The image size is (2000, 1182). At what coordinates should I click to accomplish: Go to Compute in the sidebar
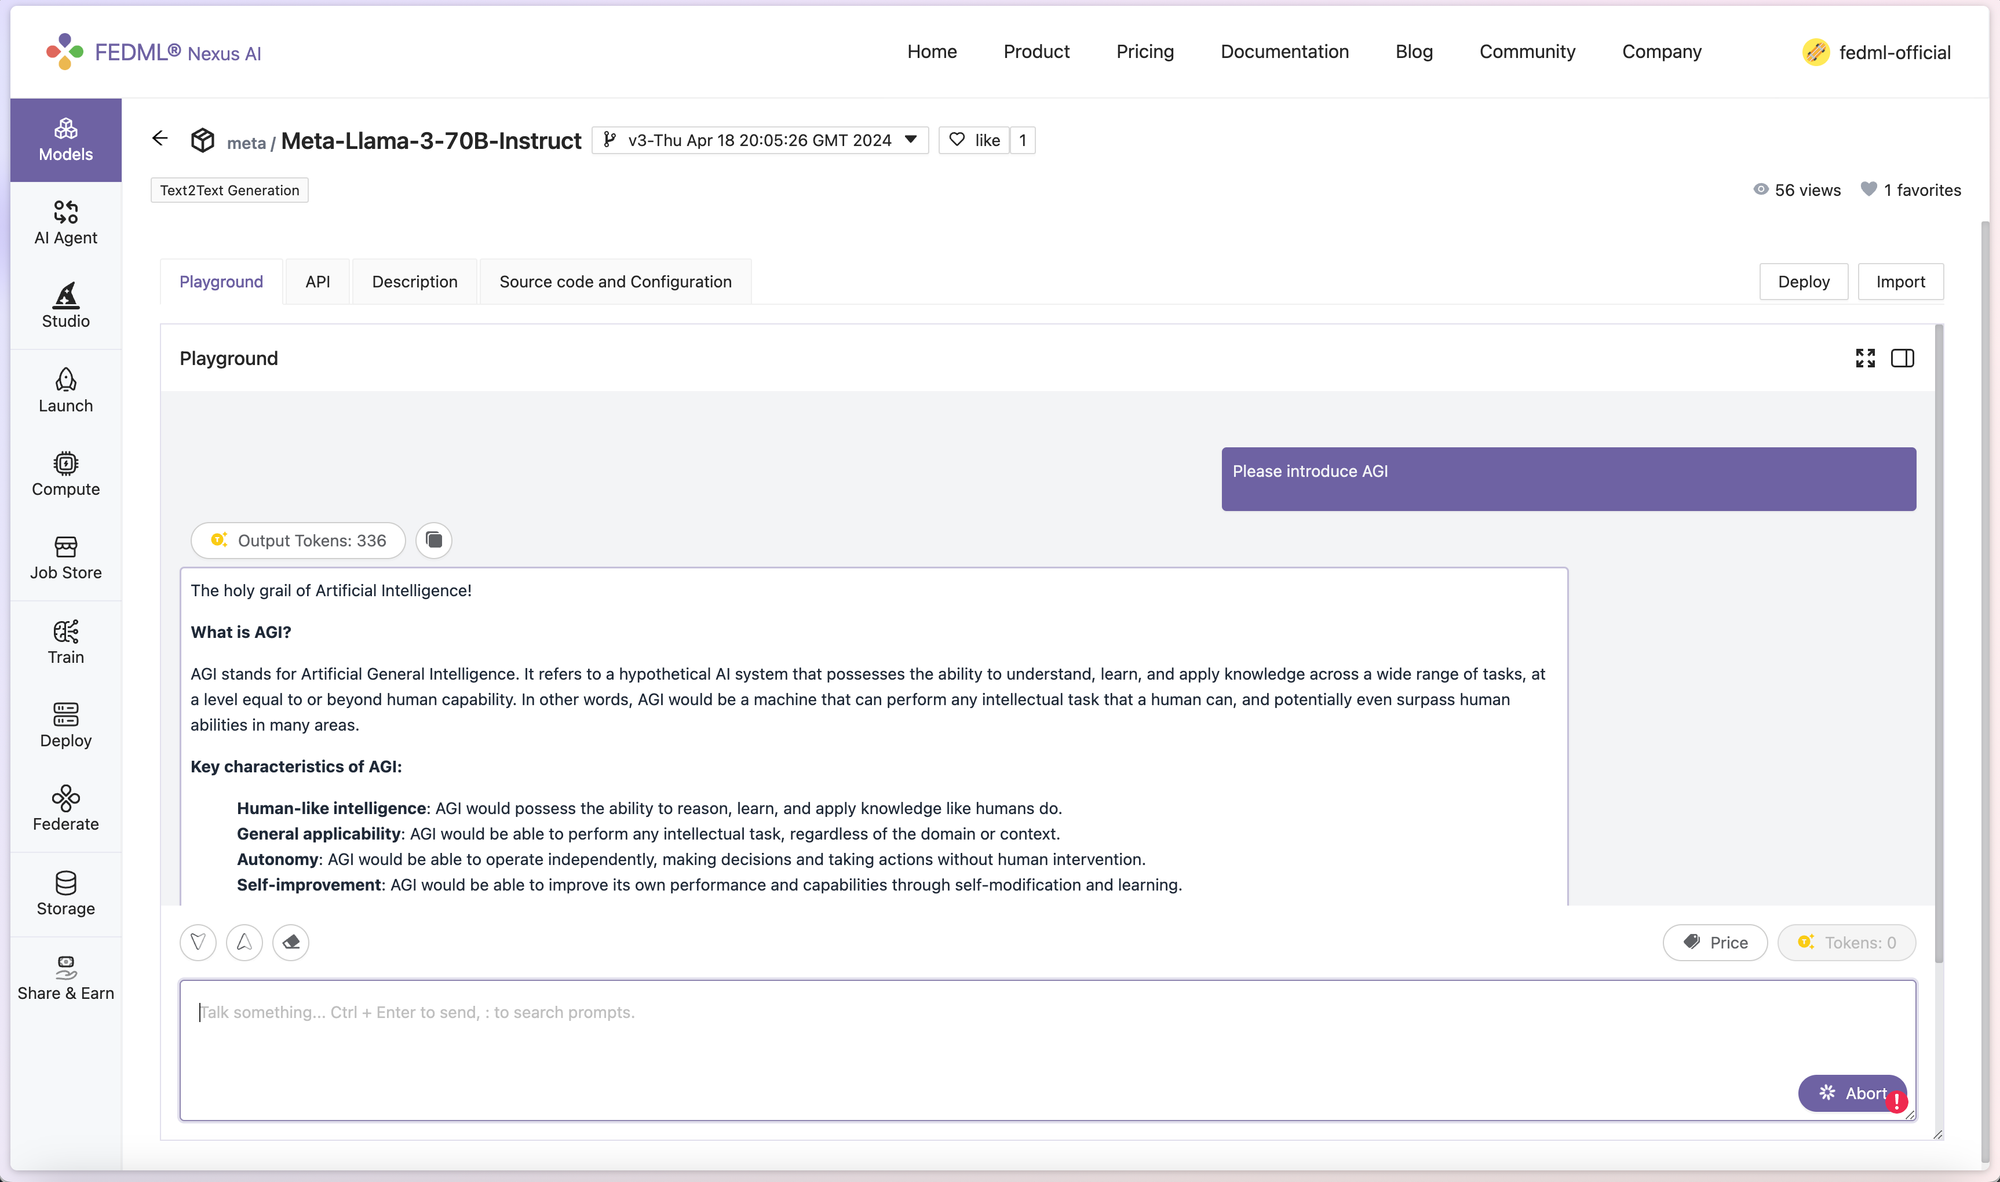(66, 474)
